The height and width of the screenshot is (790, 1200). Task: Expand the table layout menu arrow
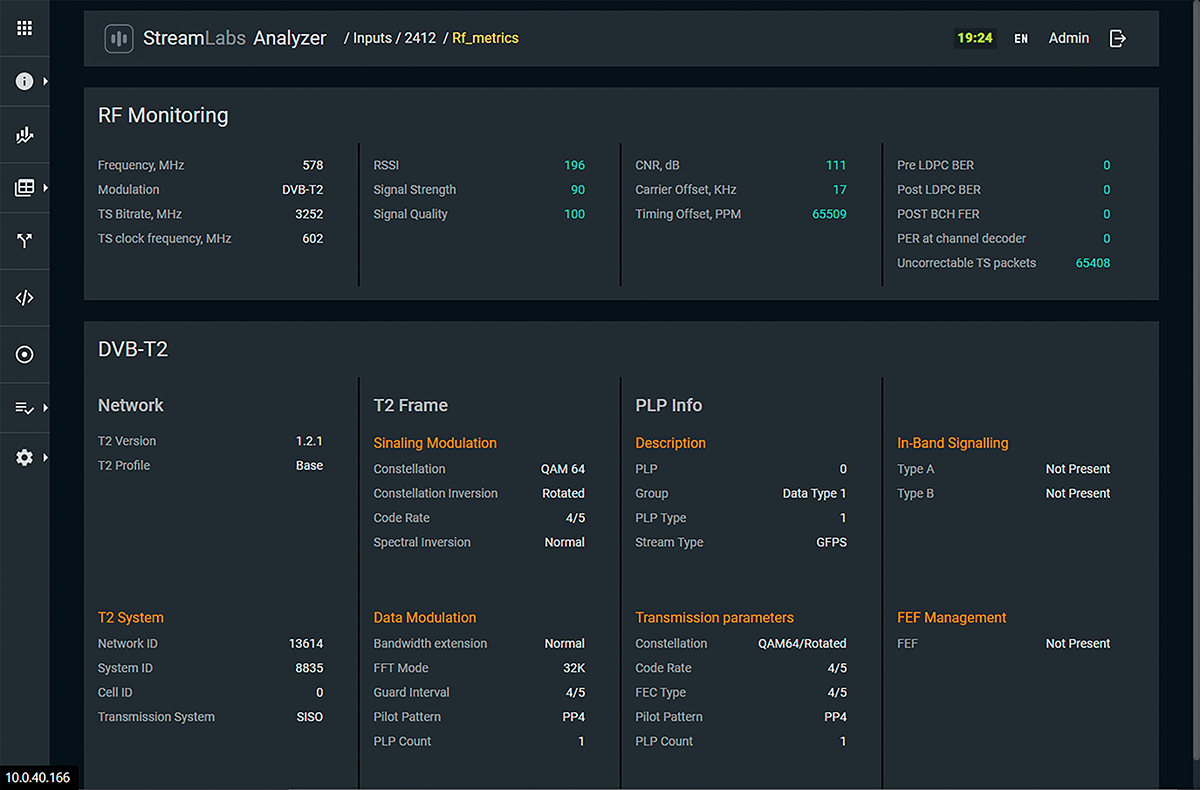[x=45, y=188]
